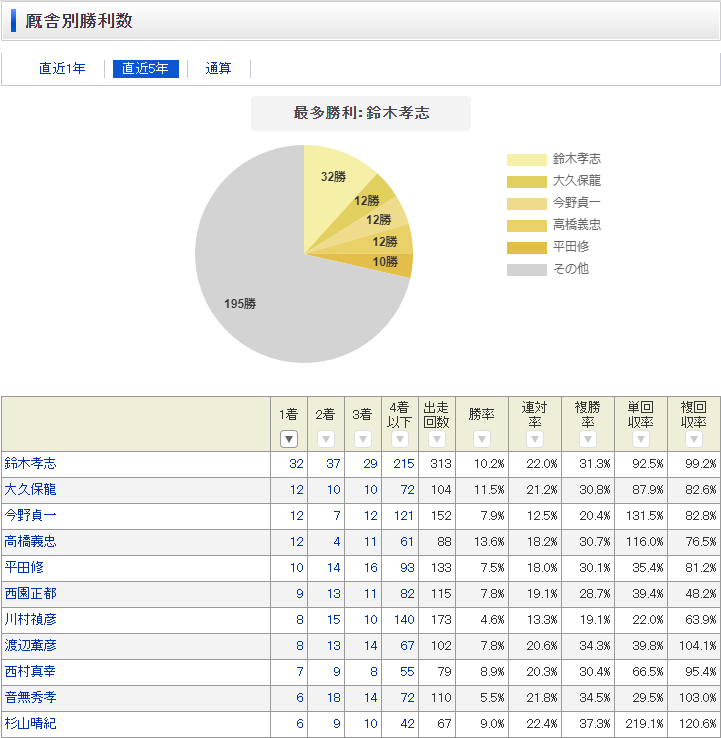Sort by 連対率 arrow icon
The image size is (721, 738).
pos(534,439)
